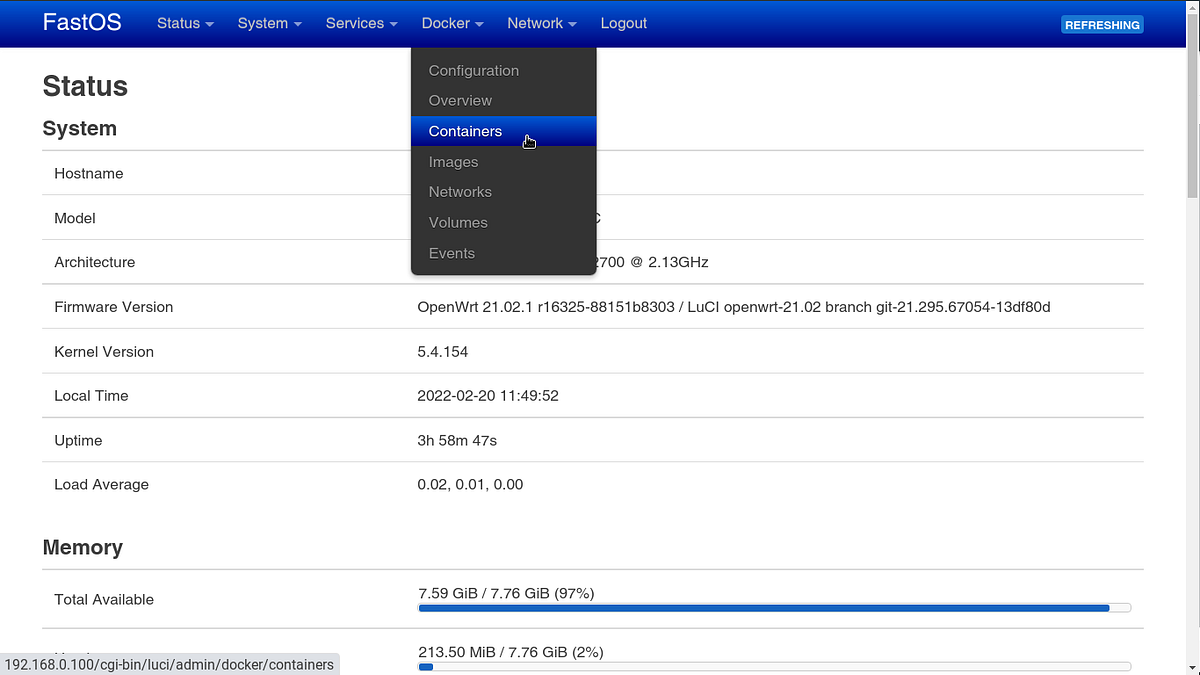1200x675 pixels.
Task: Select Networks in Docker menu
Action: click(x=503, y=192)
